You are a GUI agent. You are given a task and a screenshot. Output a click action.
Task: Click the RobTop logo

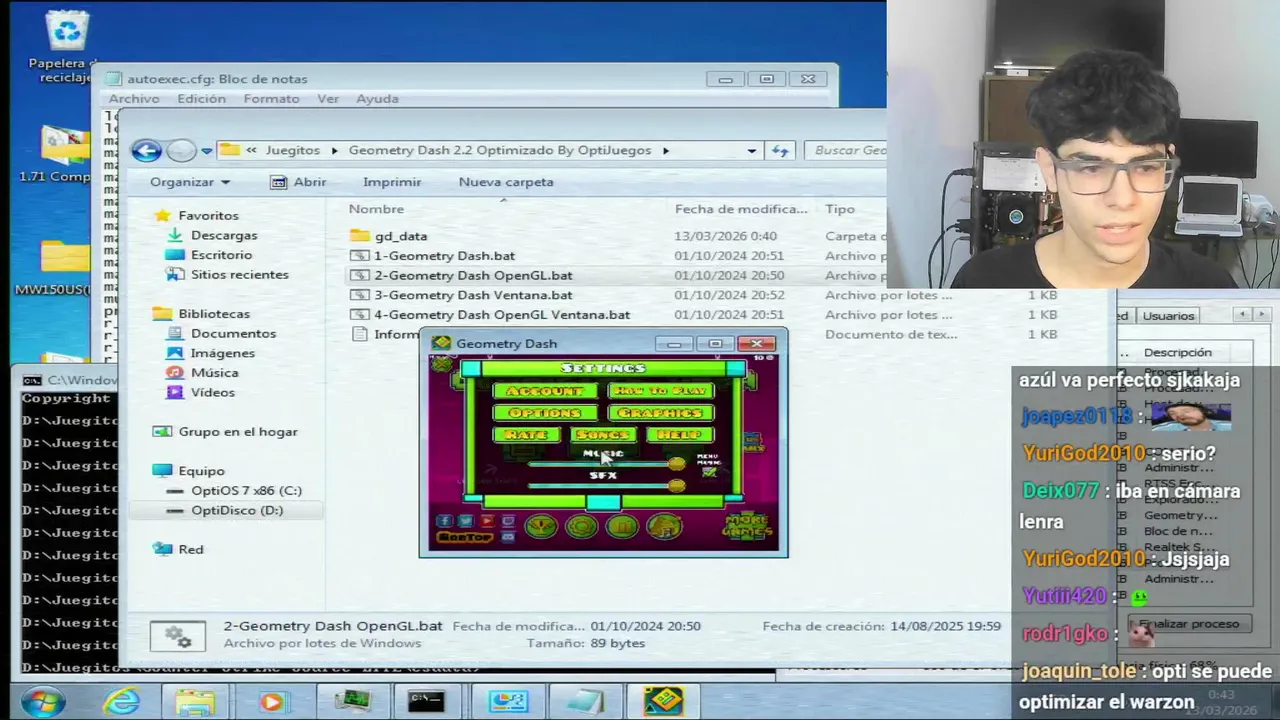click(465, 537)
